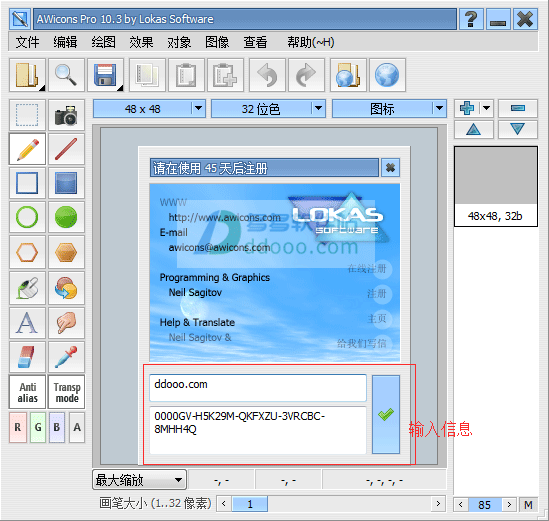The height and width of the screenshot is (521, 549).
Task: Save using the floppy disk icon
Action: [105, 75]
